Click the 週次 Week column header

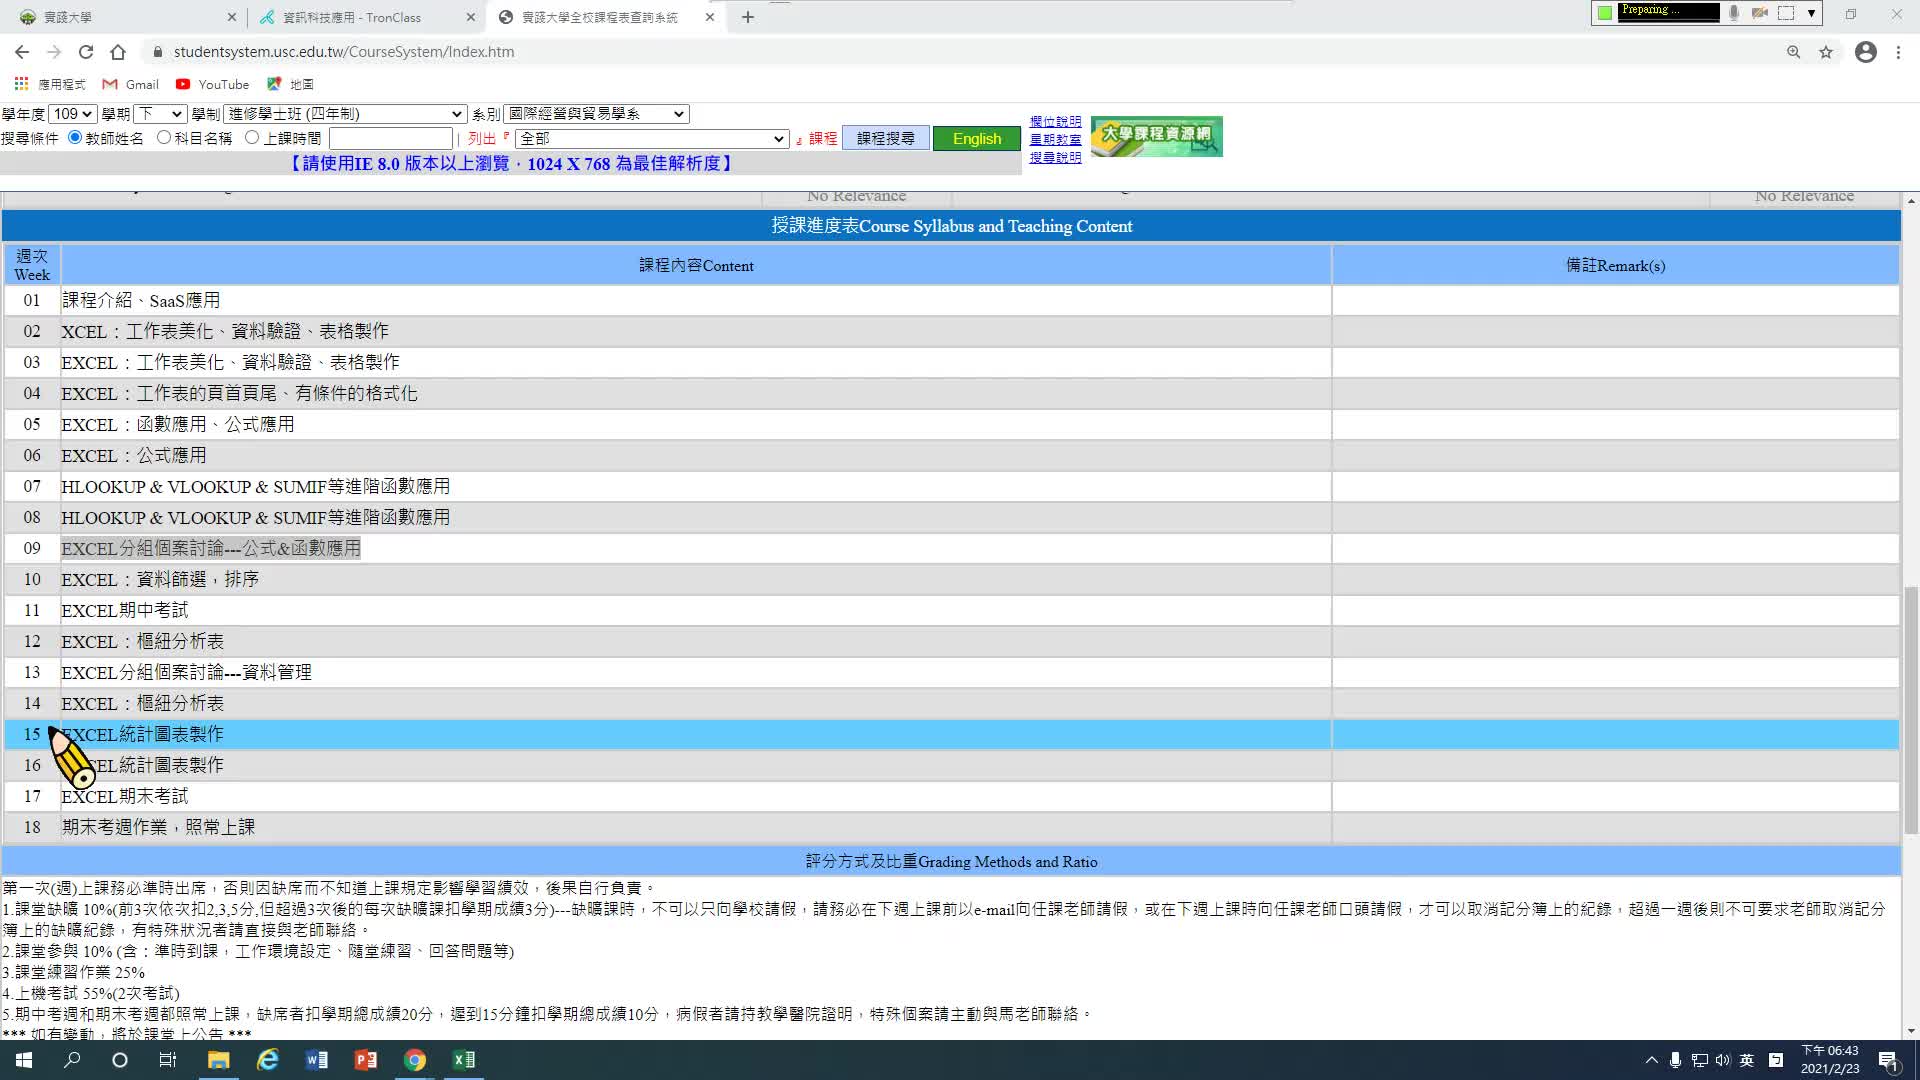[32, 265]
